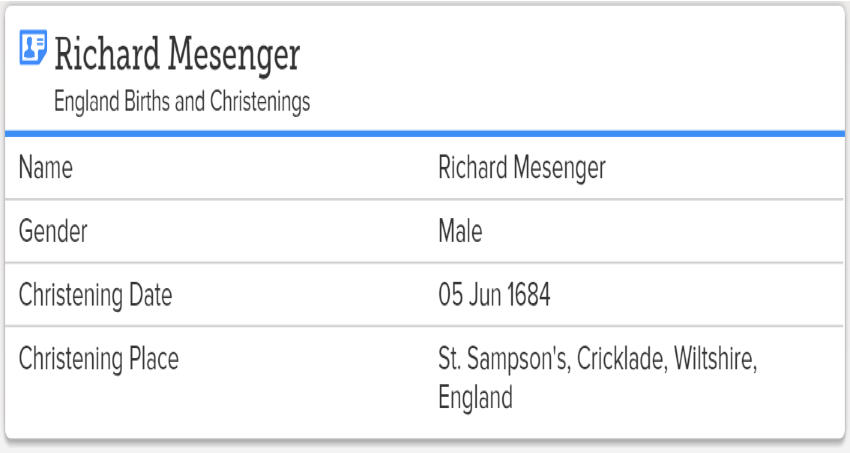Click the Gender row label
Screen dimensions: 850x453
[53, 231]
